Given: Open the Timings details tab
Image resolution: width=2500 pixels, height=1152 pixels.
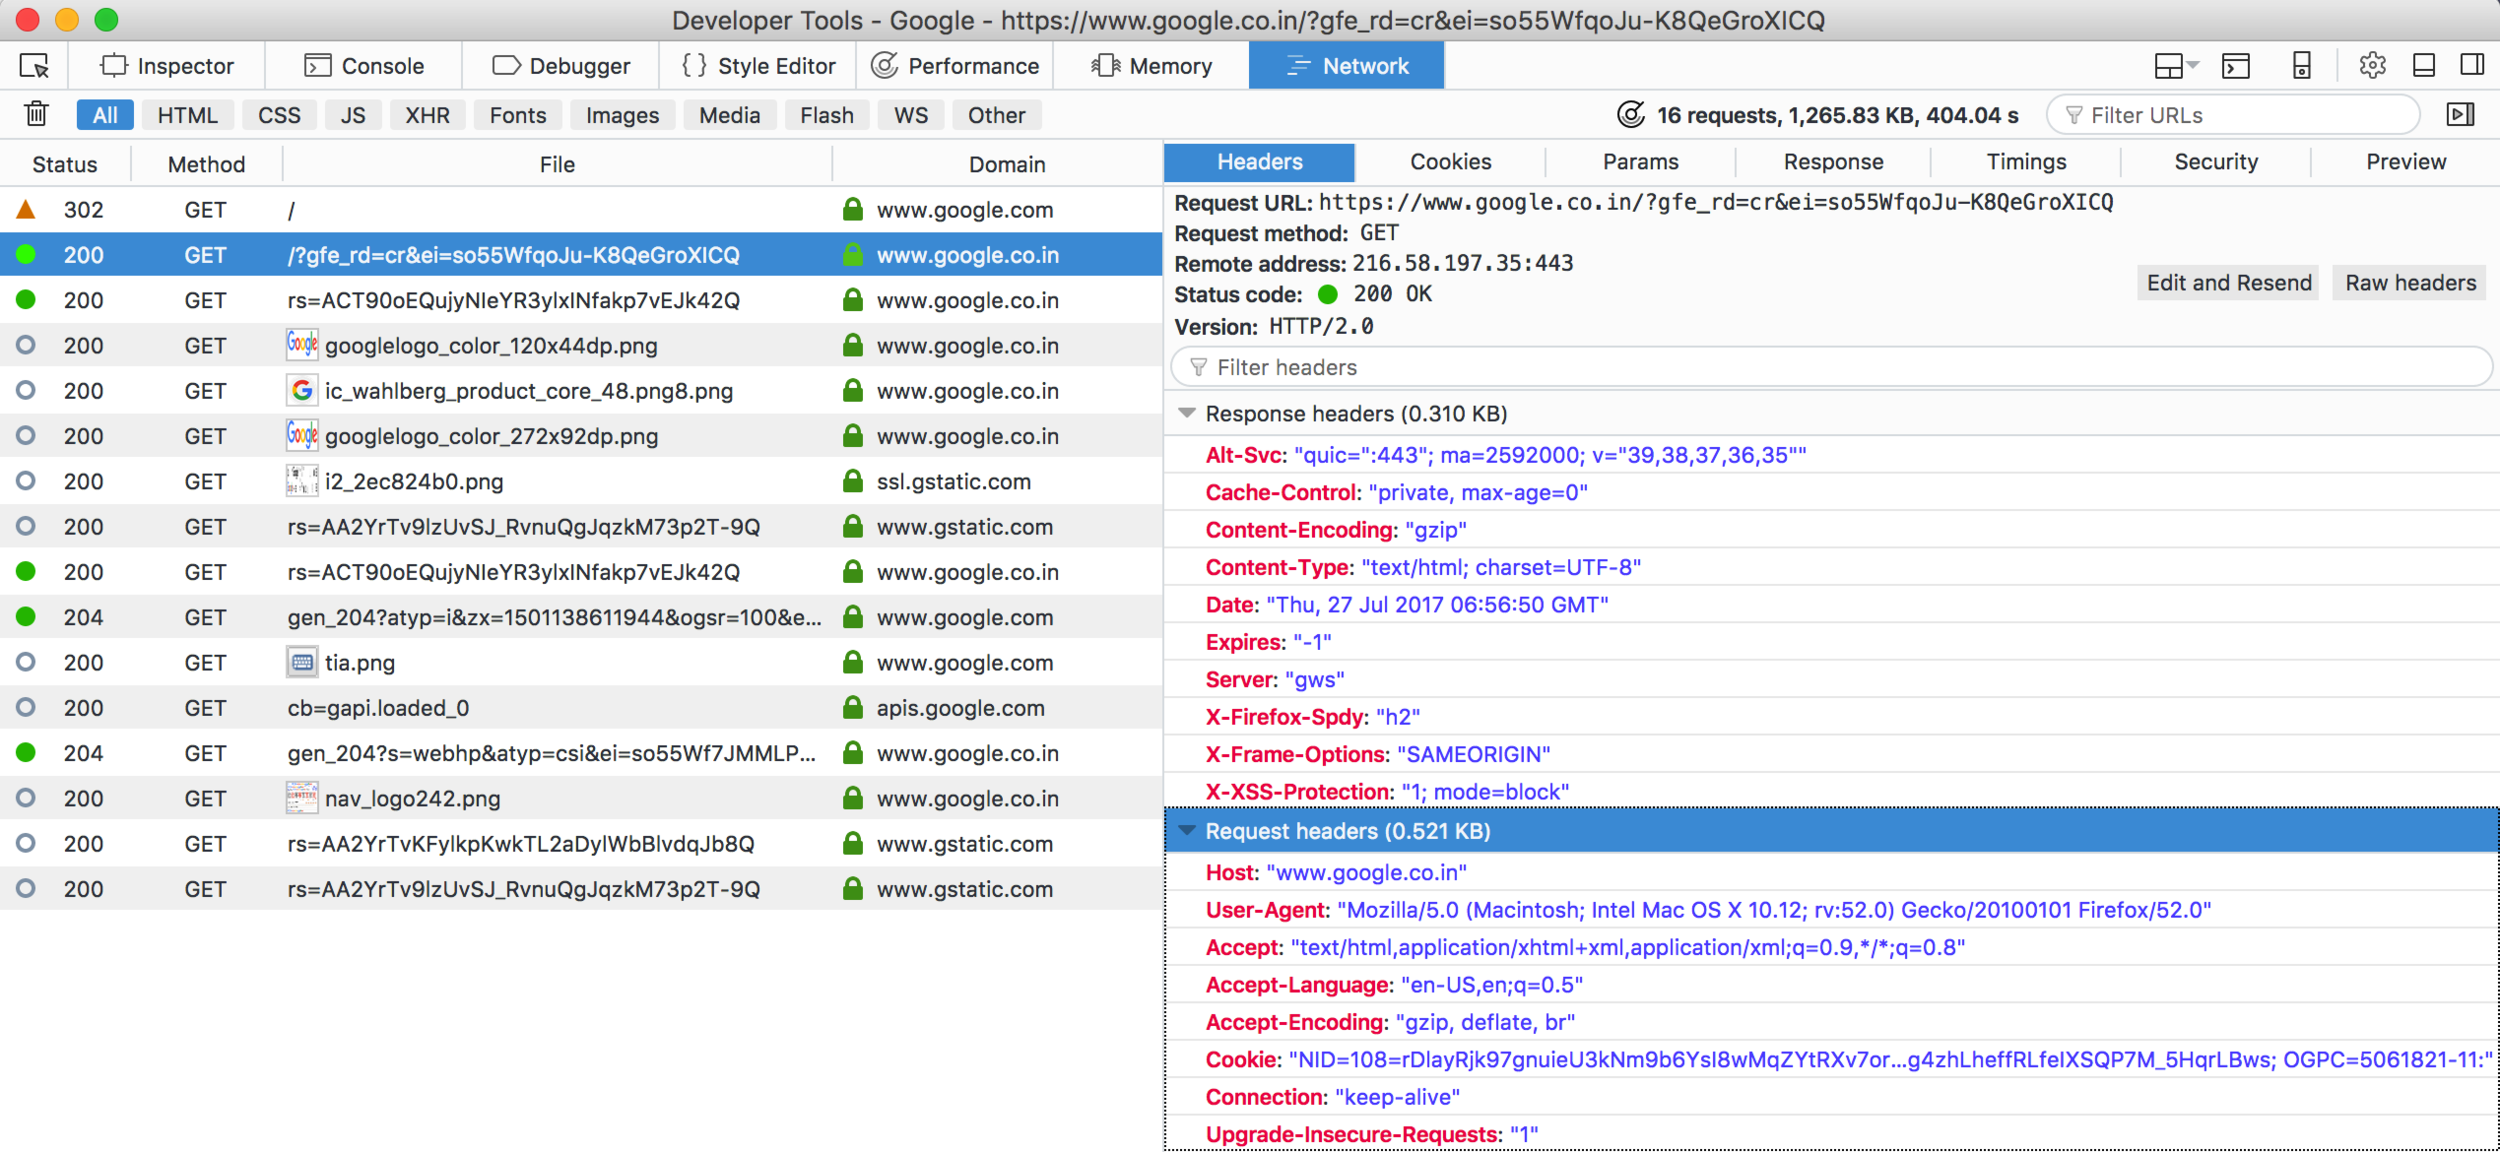Looking at the screenshot, I should (x=2026, y=162).
